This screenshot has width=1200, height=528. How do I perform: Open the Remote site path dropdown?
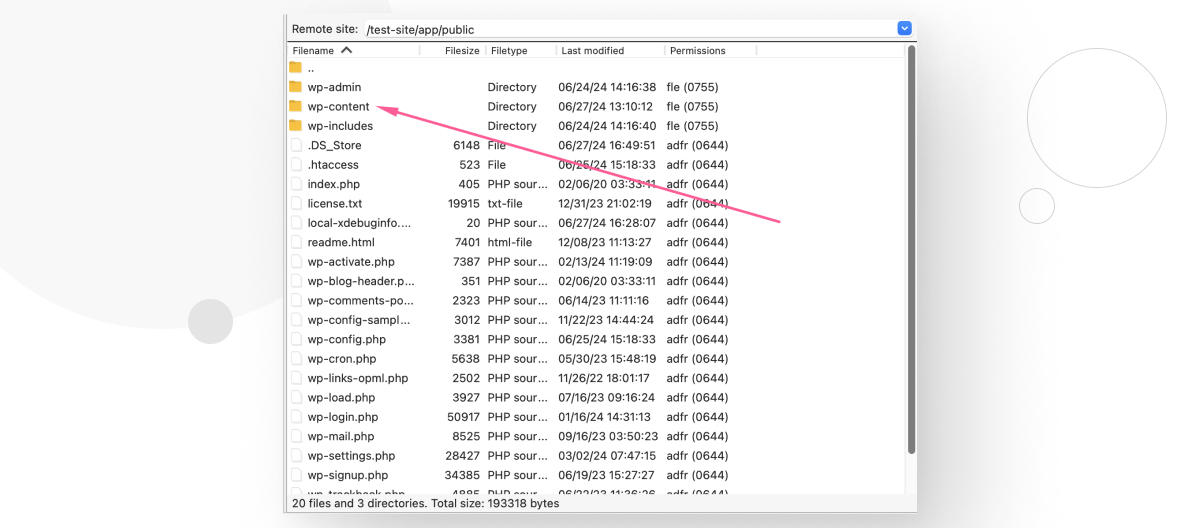point(904,29)
